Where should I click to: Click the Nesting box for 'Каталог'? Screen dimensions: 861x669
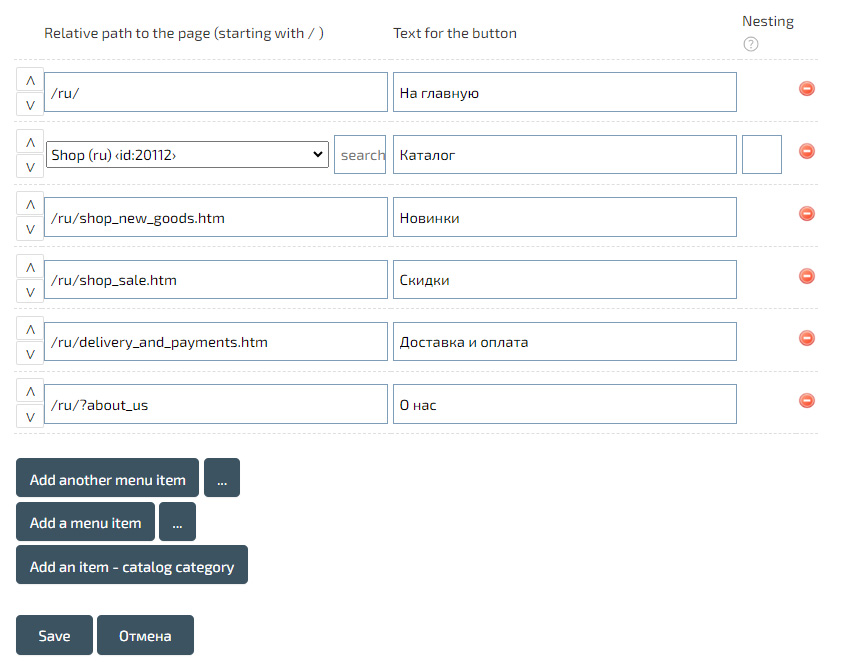click(x=761, y=155)
